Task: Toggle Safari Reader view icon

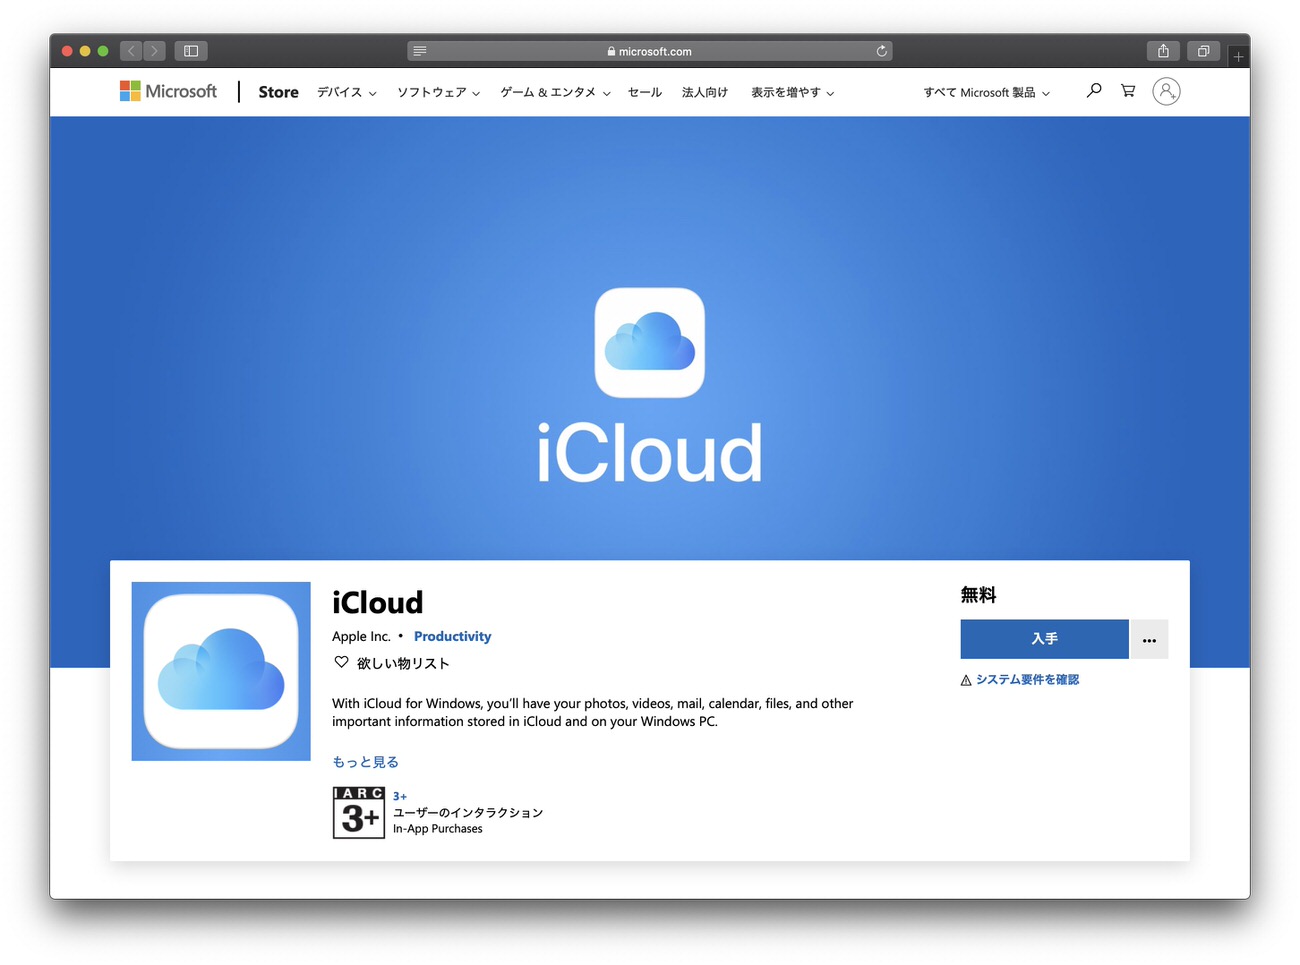Action: 420,51
